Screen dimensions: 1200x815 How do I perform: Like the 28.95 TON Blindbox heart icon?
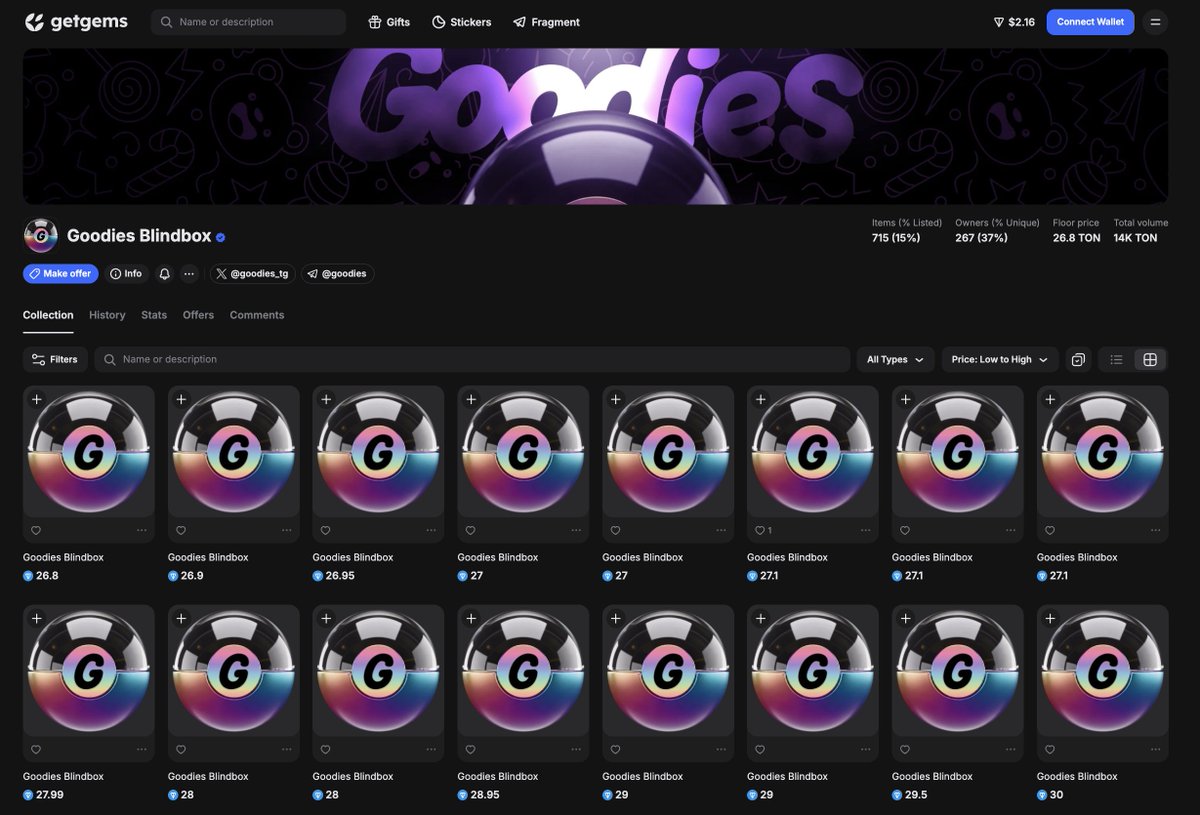coord(470,749)
